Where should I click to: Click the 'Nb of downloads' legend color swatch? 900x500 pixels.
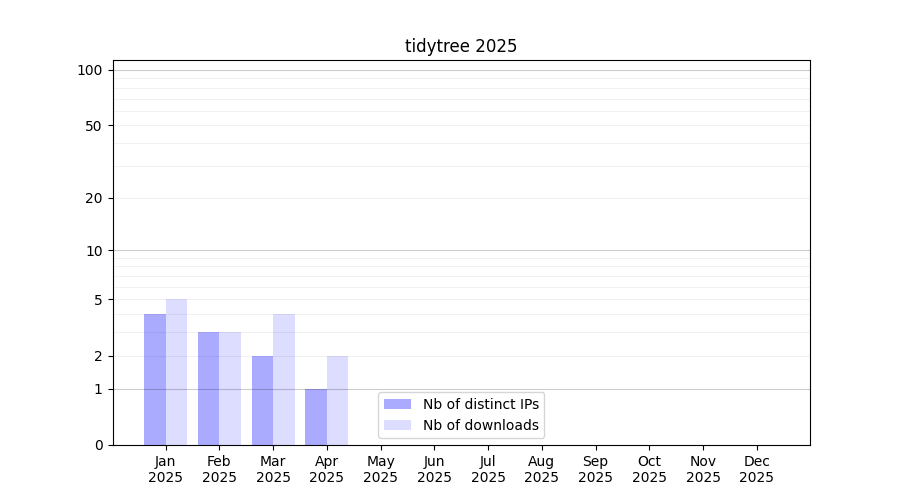(x=397, y=425)
